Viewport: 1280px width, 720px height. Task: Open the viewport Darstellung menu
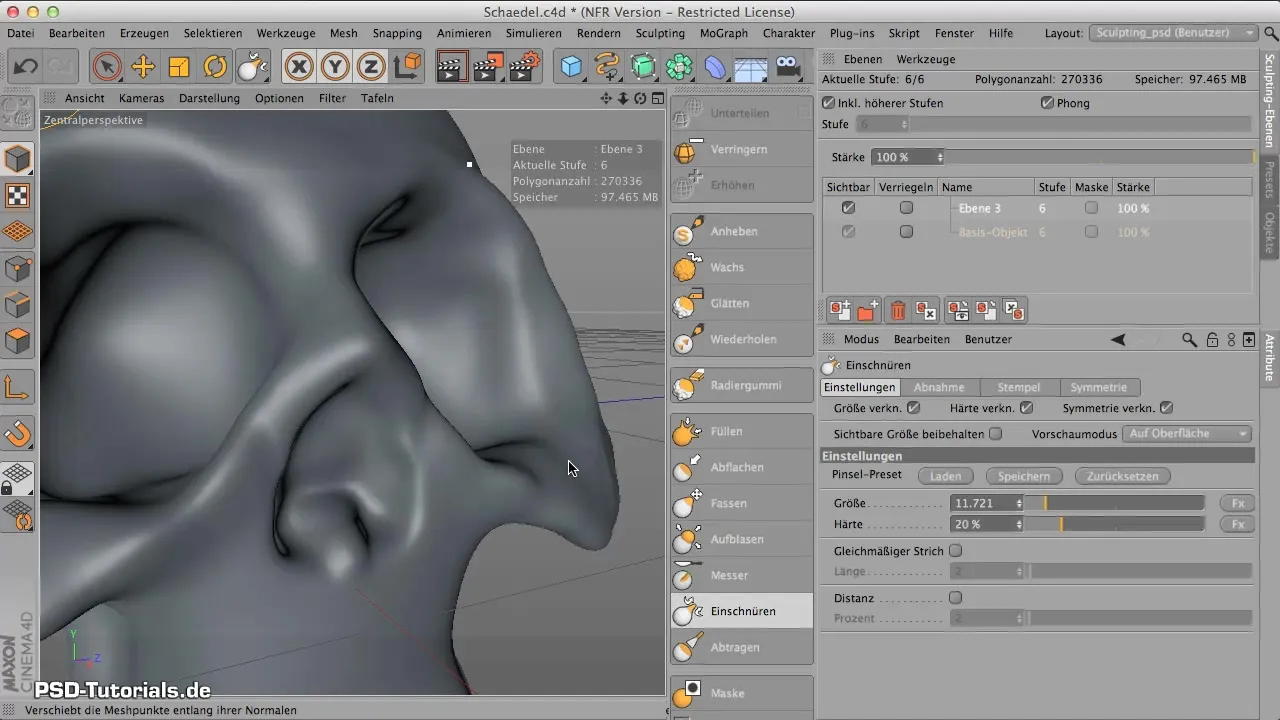209,98
